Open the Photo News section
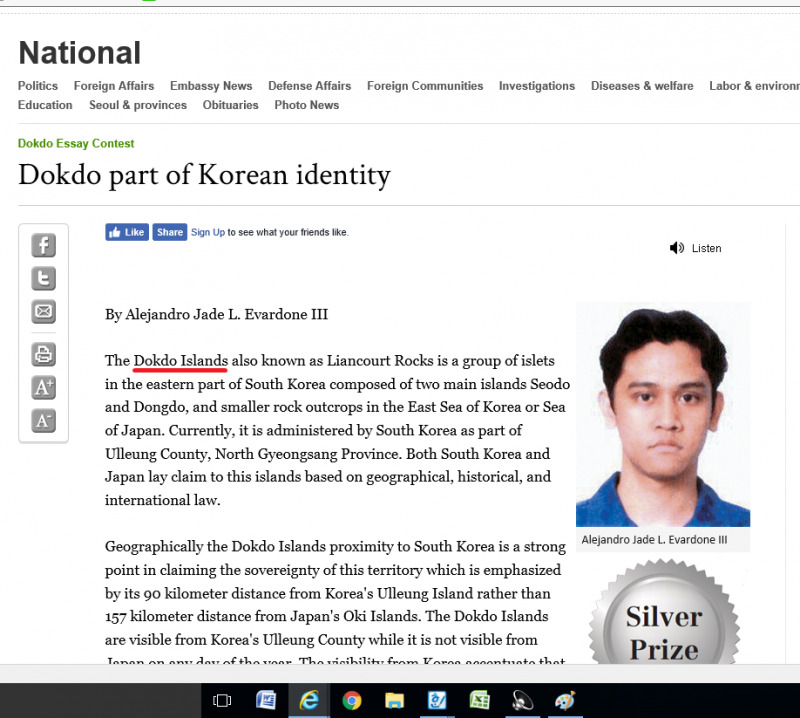 (306, 105)
